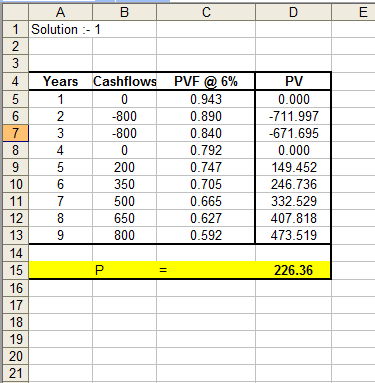Select column B header

click(124, 12)
